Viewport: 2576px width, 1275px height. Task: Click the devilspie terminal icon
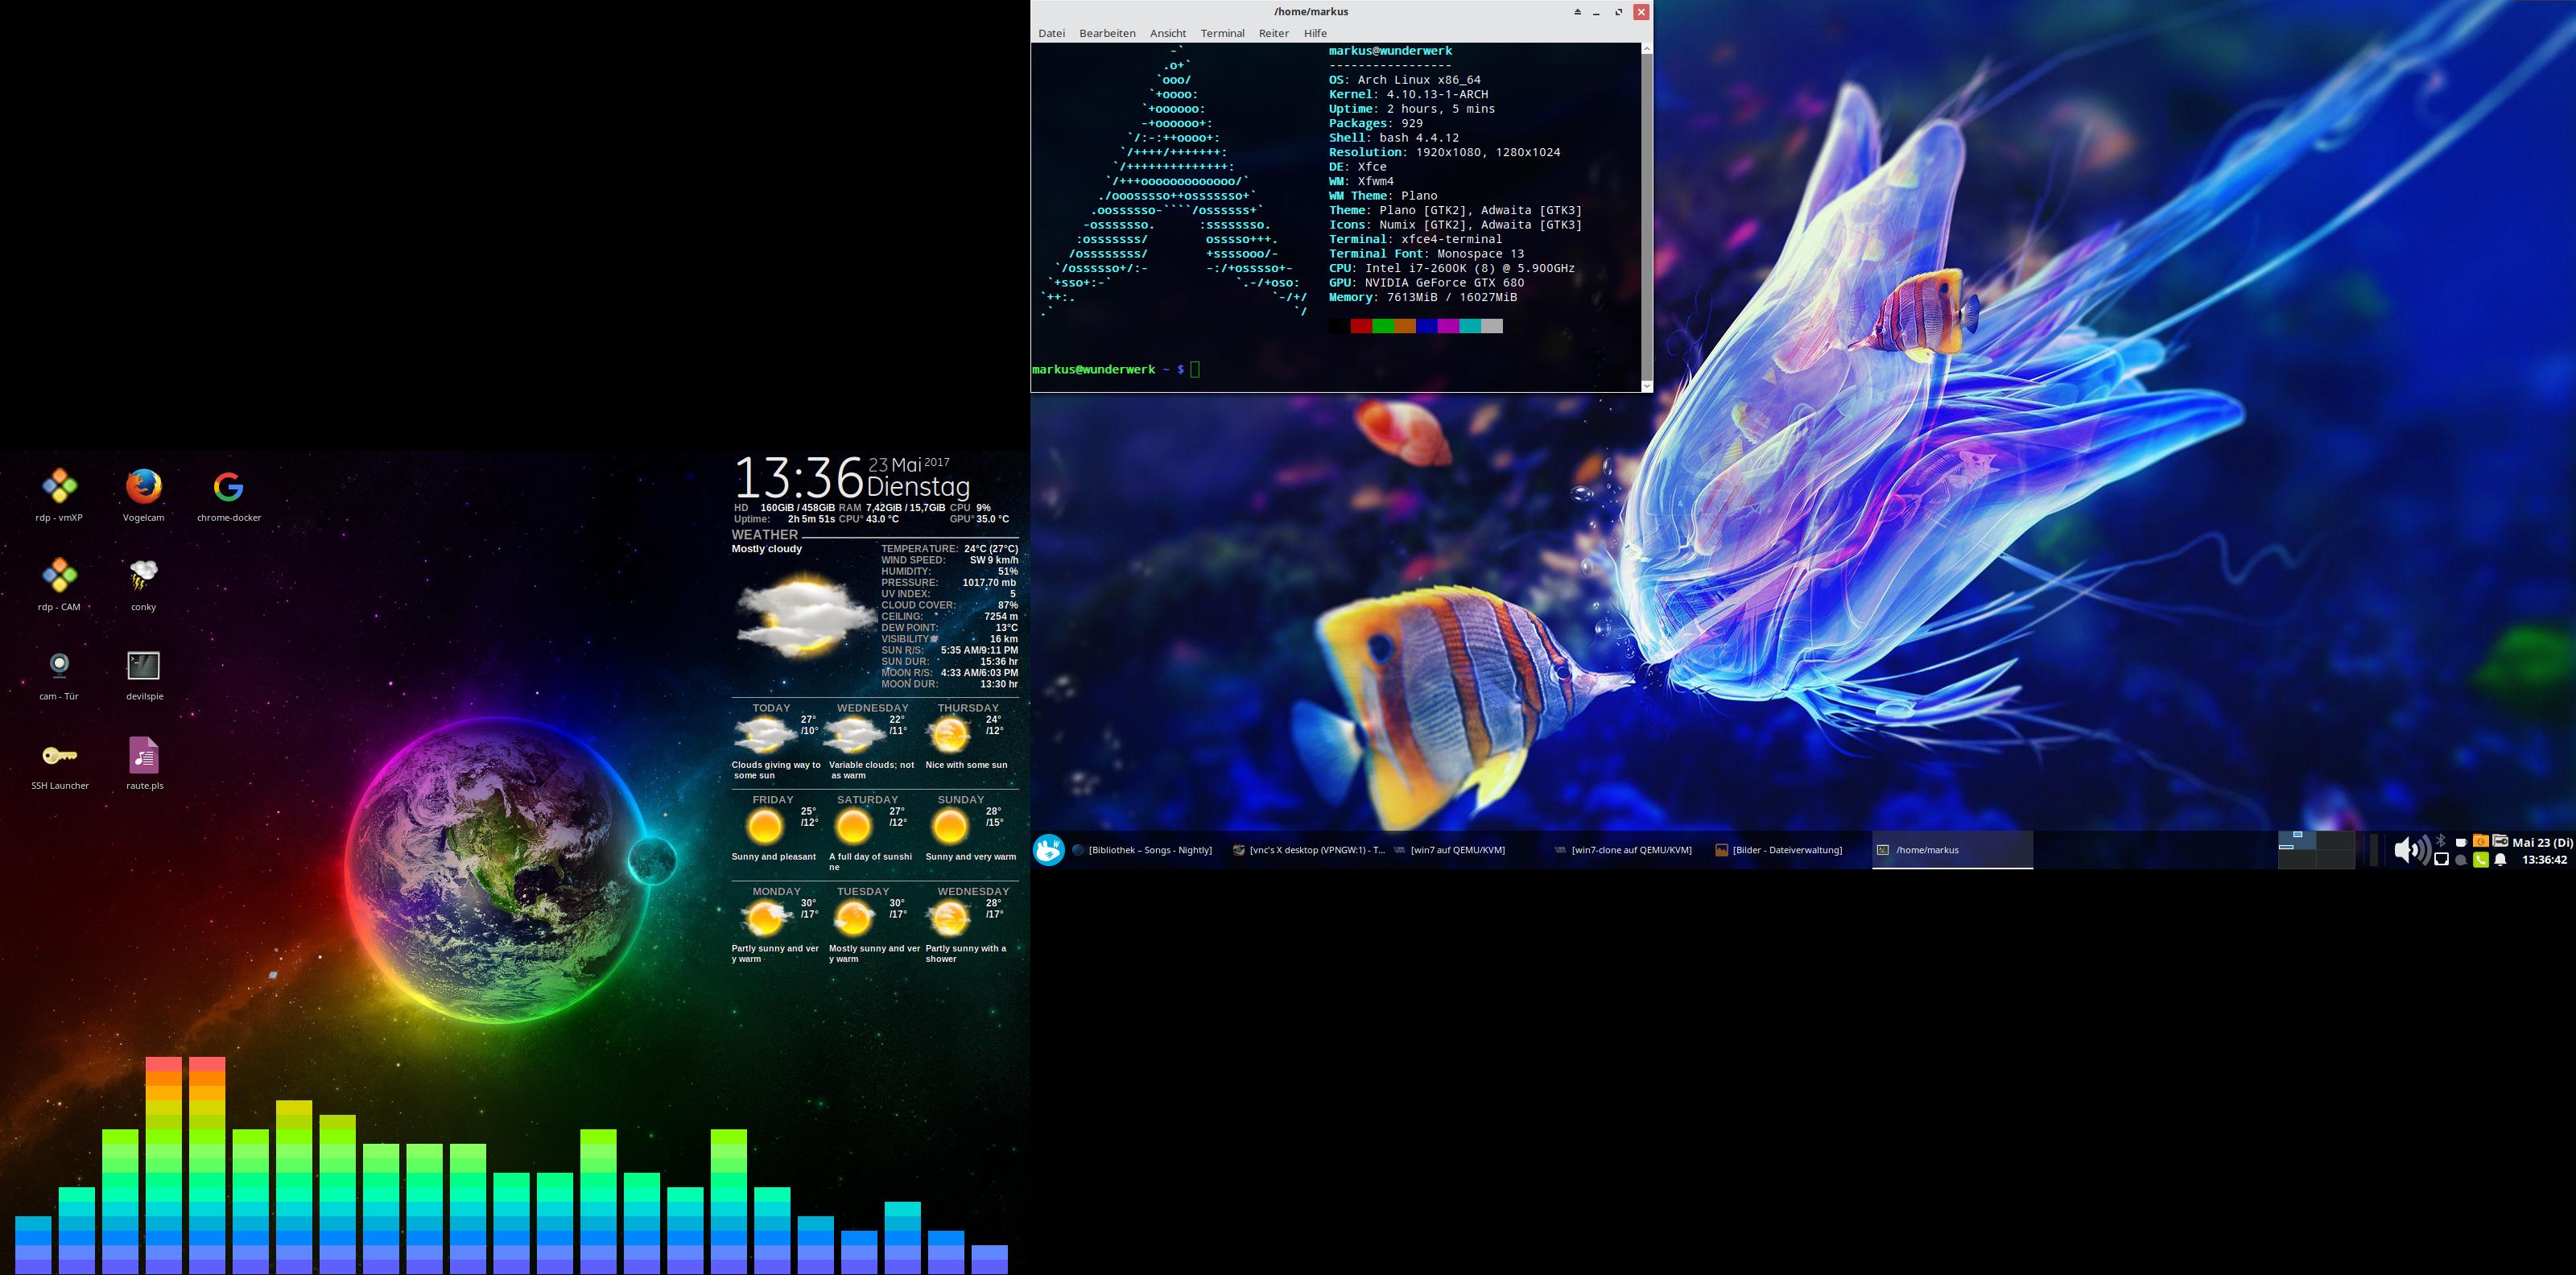click(x=144, y=666)
